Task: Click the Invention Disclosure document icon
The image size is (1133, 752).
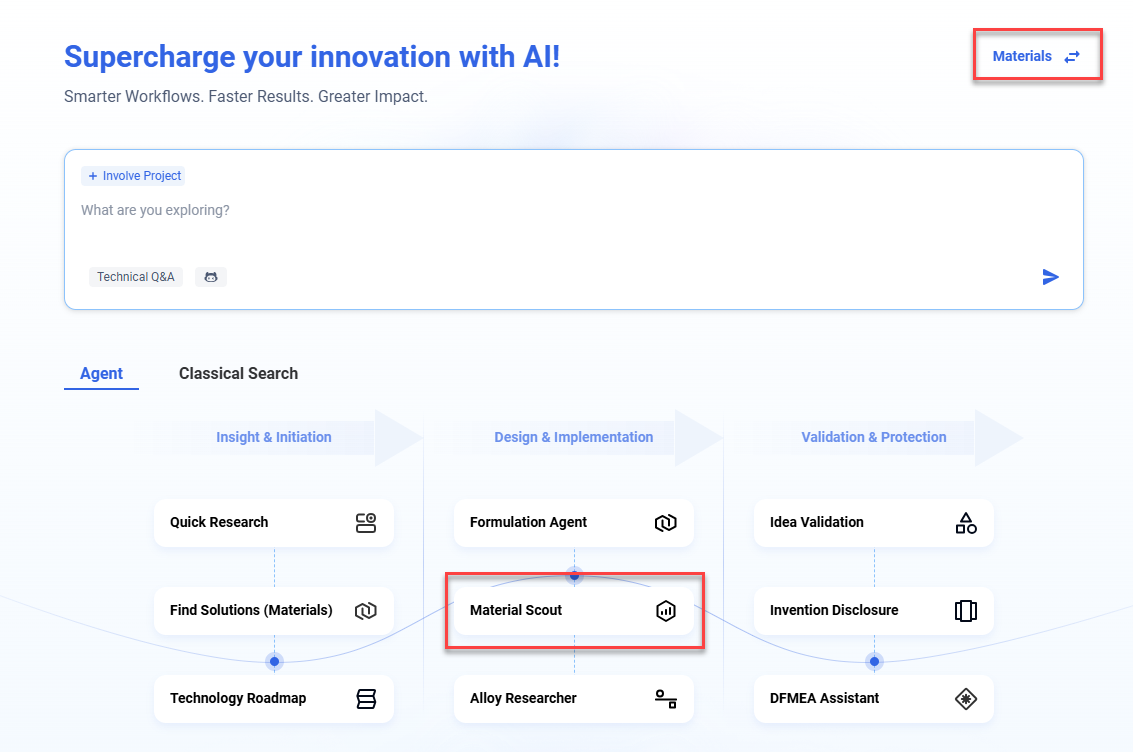Action: pos(966,610)
